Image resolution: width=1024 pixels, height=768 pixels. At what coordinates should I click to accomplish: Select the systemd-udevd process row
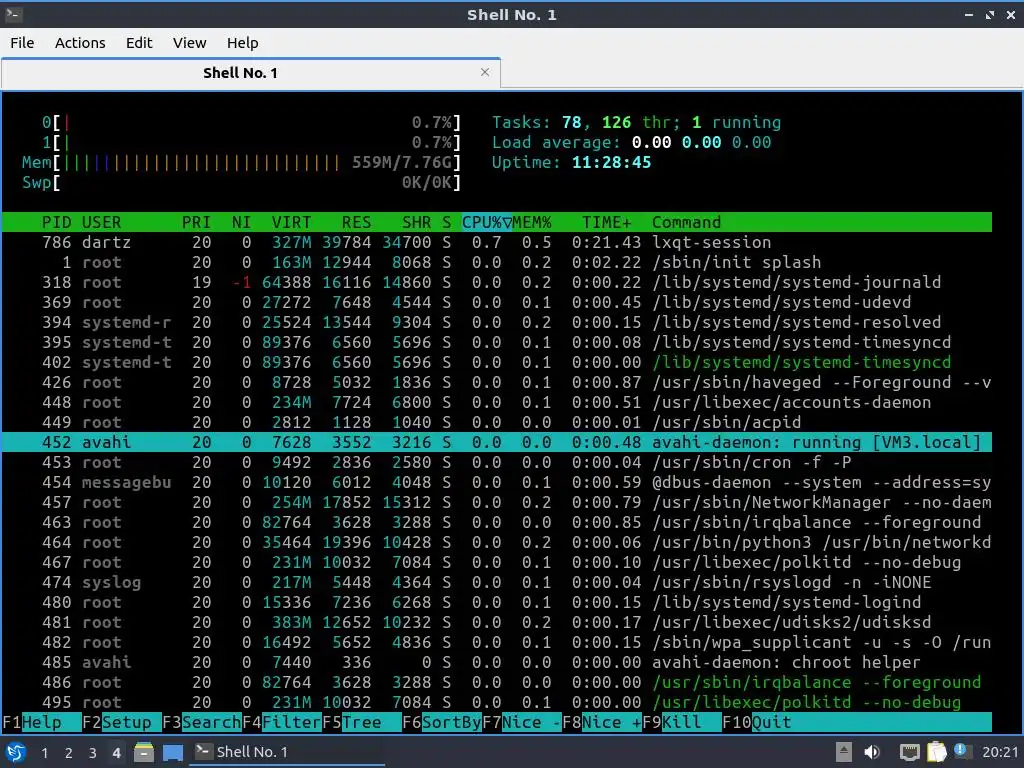pos(497,302)
